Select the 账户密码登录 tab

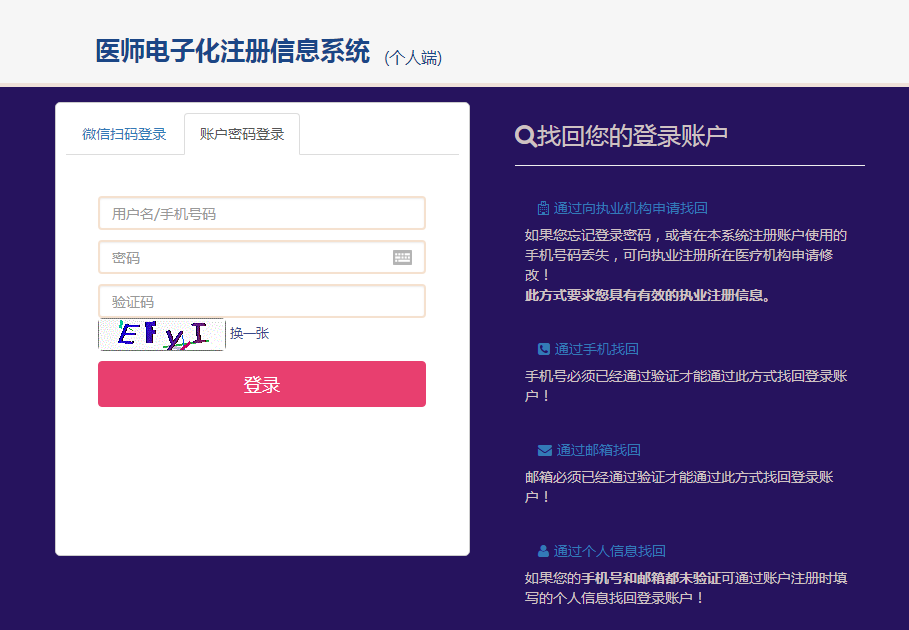click(242, 134)
